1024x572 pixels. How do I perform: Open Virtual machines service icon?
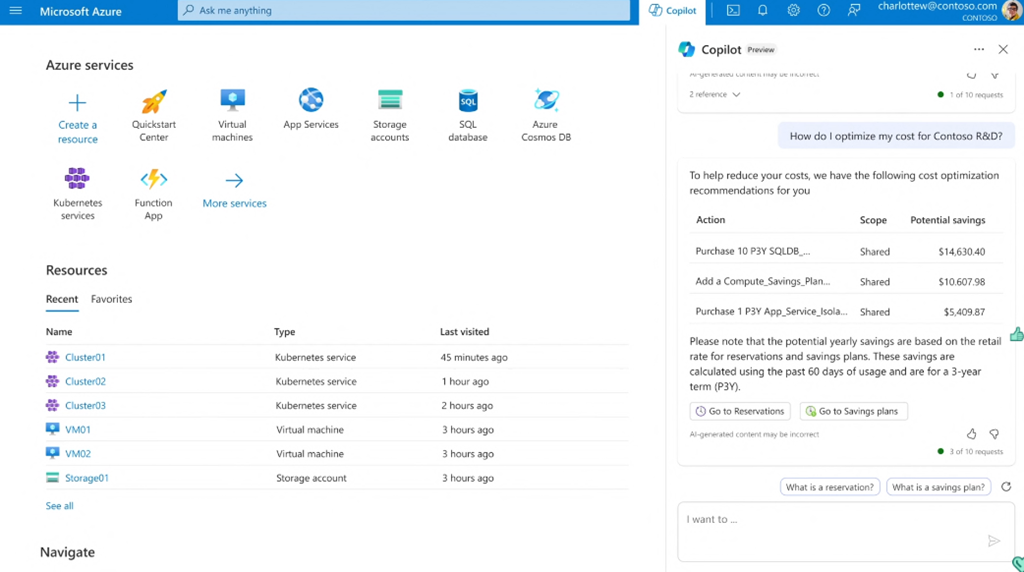point(232,101)
